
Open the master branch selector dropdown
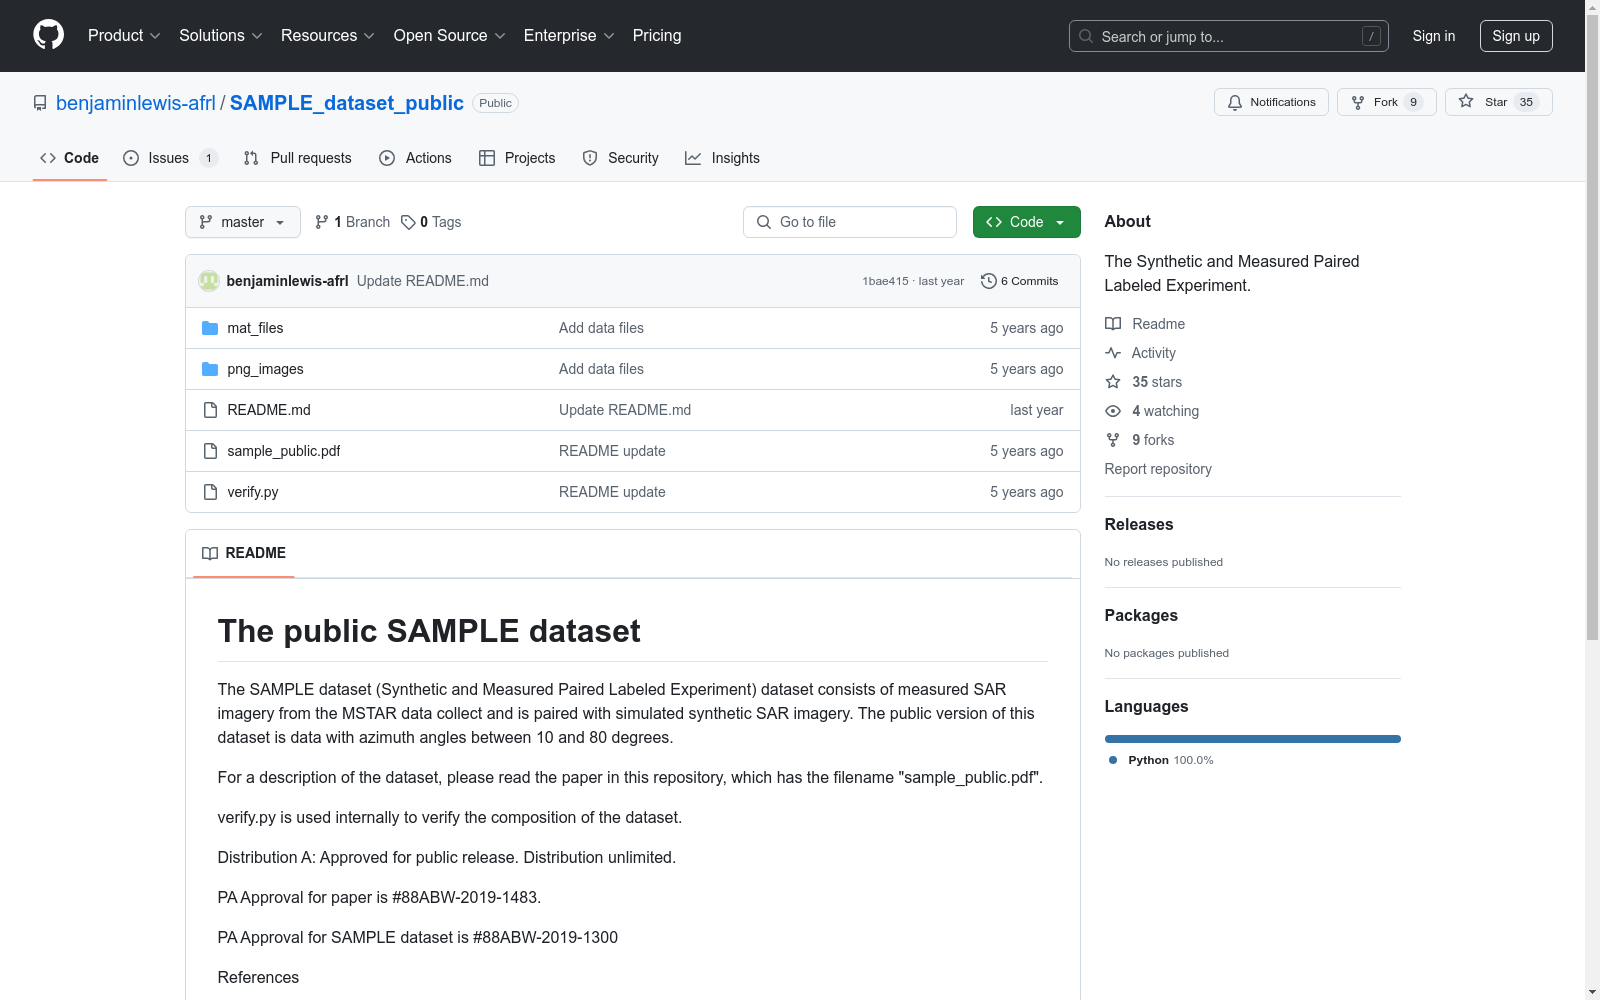(243, 222)
